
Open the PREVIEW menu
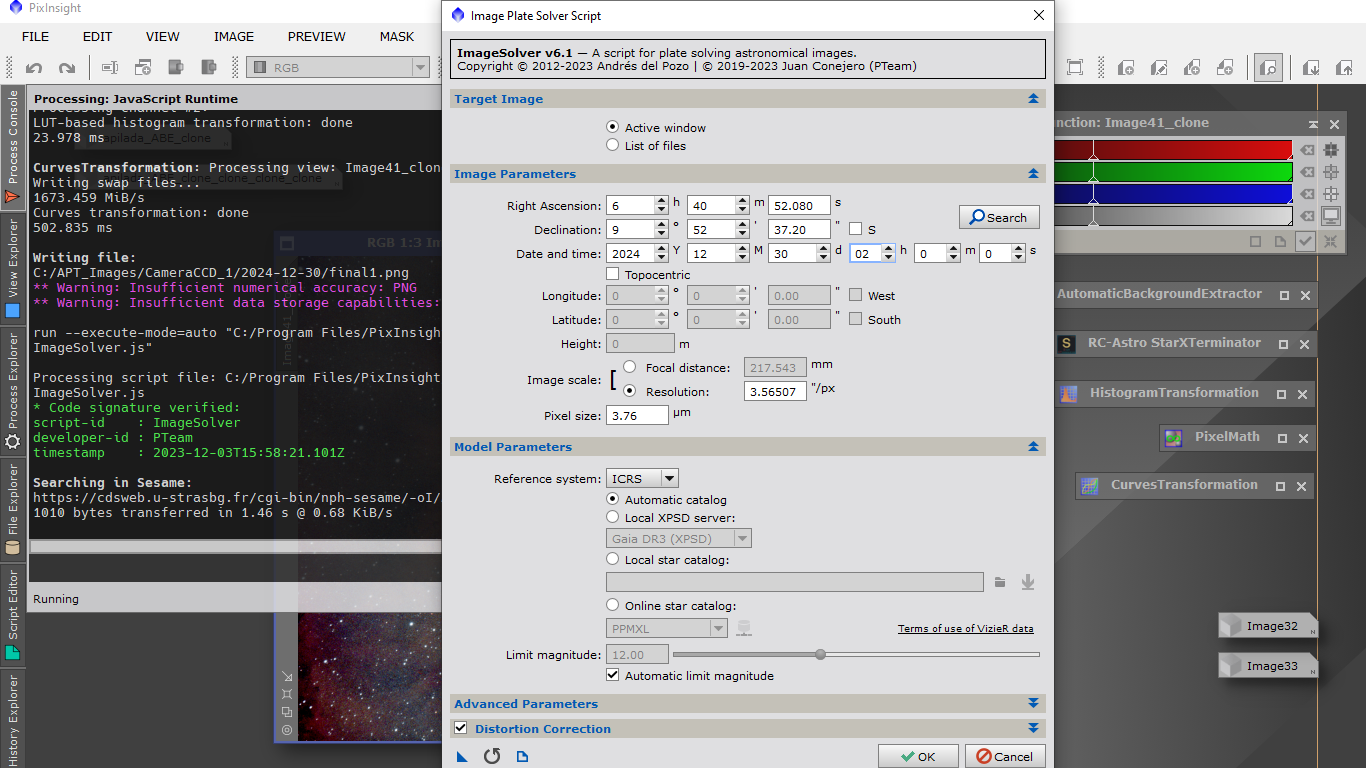(317, 36)
